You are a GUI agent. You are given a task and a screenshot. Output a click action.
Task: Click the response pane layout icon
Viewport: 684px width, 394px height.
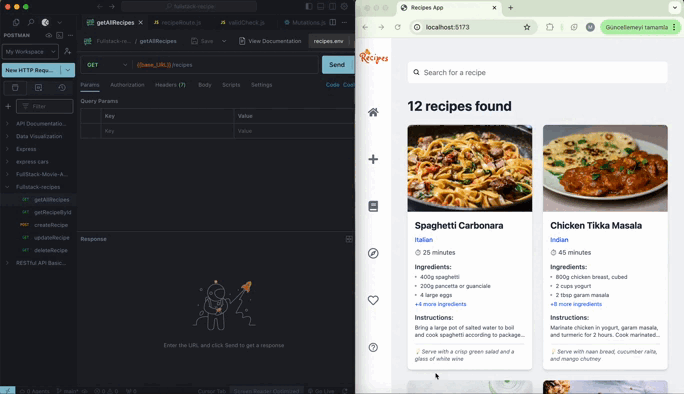349,239
